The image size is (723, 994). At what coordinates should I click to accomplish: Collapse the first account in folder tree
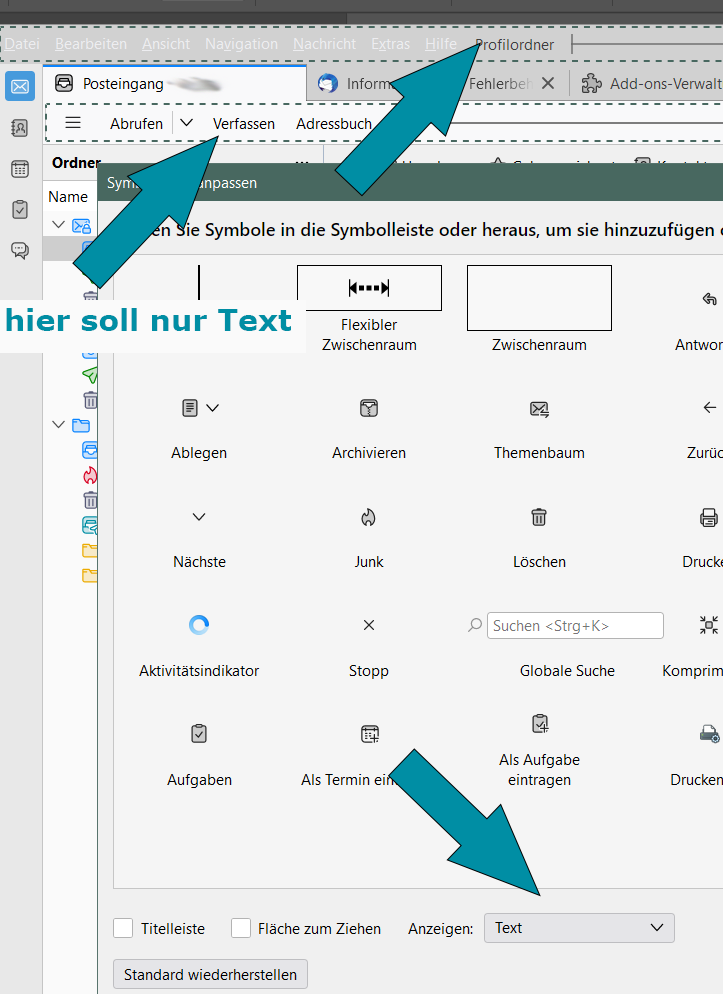pos(58,225)
